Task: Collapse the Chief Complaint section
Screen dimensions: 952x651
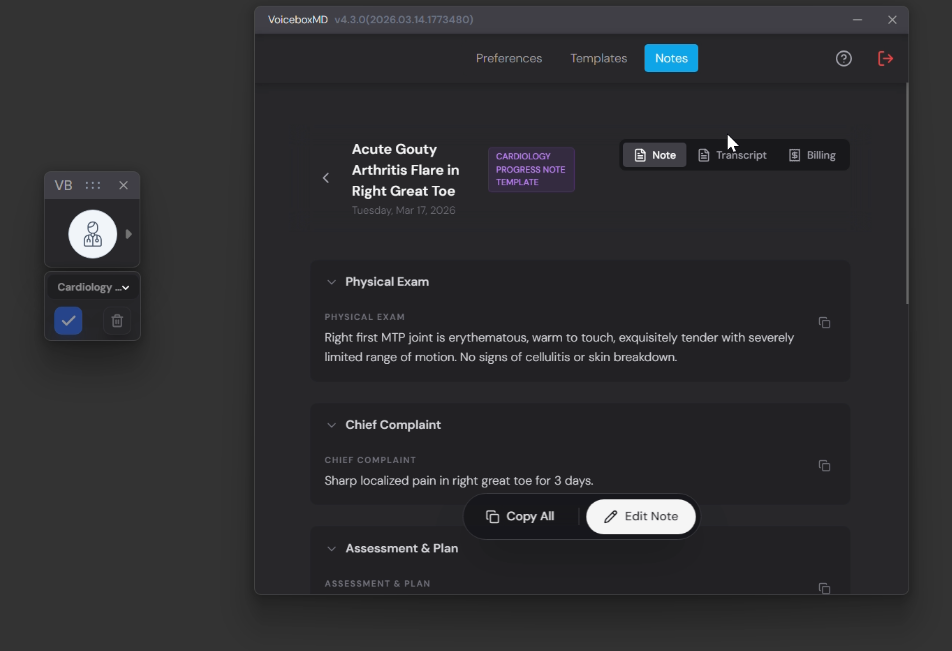Action: pos(332,425)
